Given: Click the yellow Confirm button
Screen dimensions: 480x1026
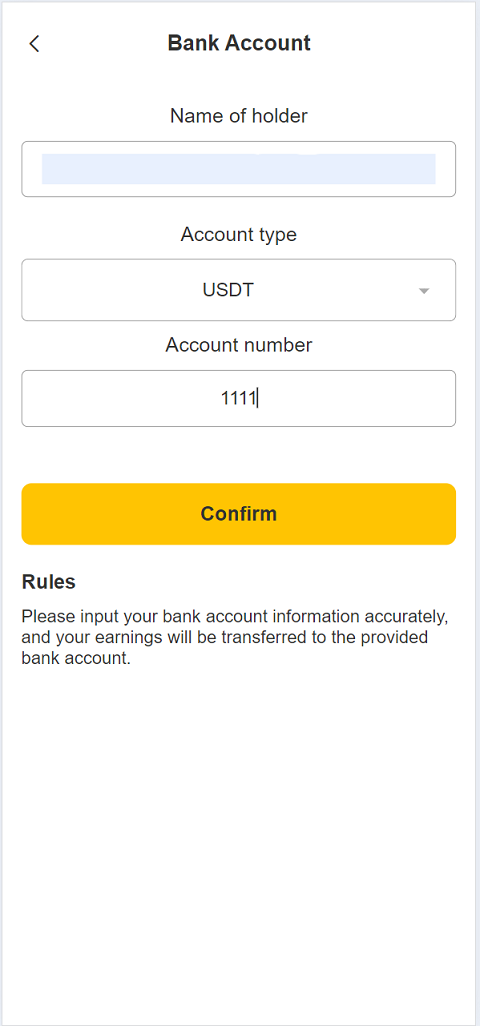Looking at the screenshot, I should [x=239, y=514].
